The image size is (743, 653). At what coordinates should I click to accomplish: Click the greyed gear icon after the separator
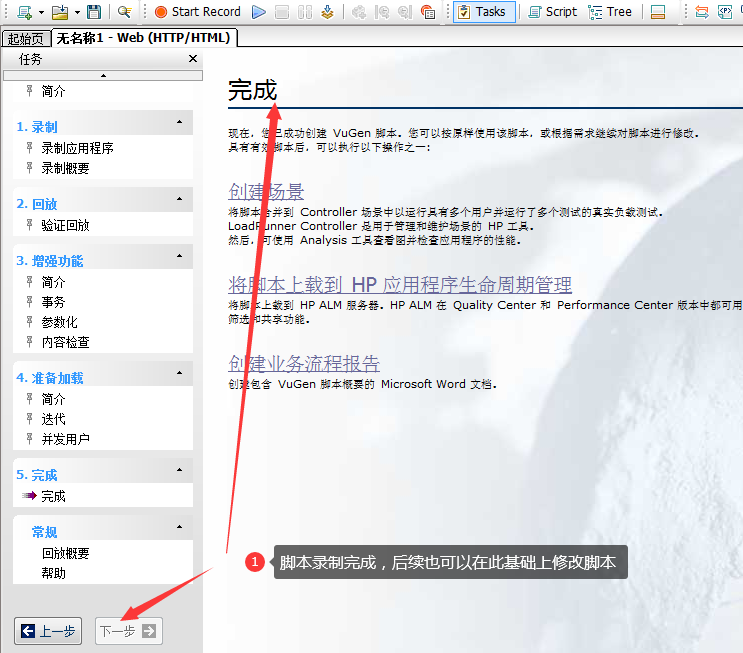click(359, 12)
